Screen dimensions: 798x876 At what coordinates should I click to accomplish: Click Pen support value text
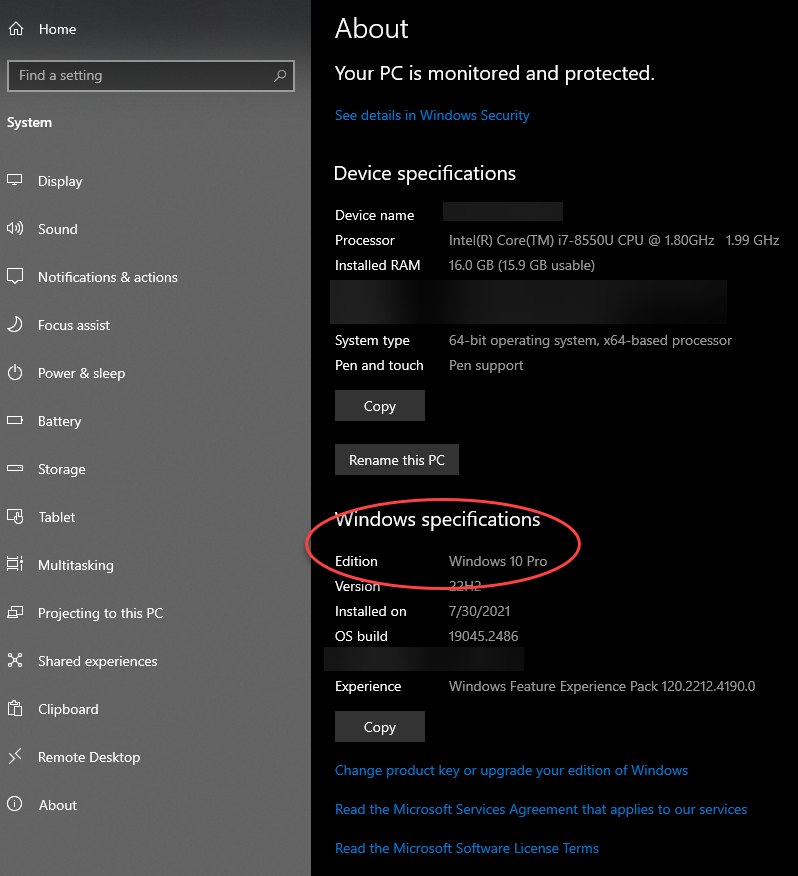pyautogui.click(x=486, y=365)
